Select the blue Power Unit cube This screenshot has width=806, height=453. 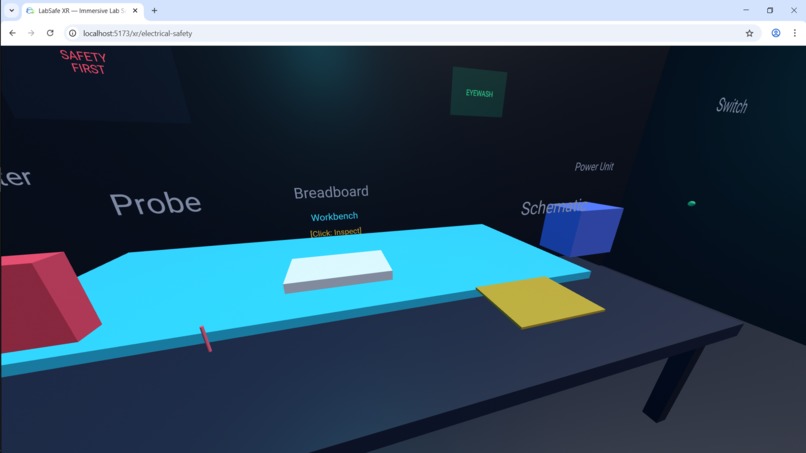coord(581,228)
